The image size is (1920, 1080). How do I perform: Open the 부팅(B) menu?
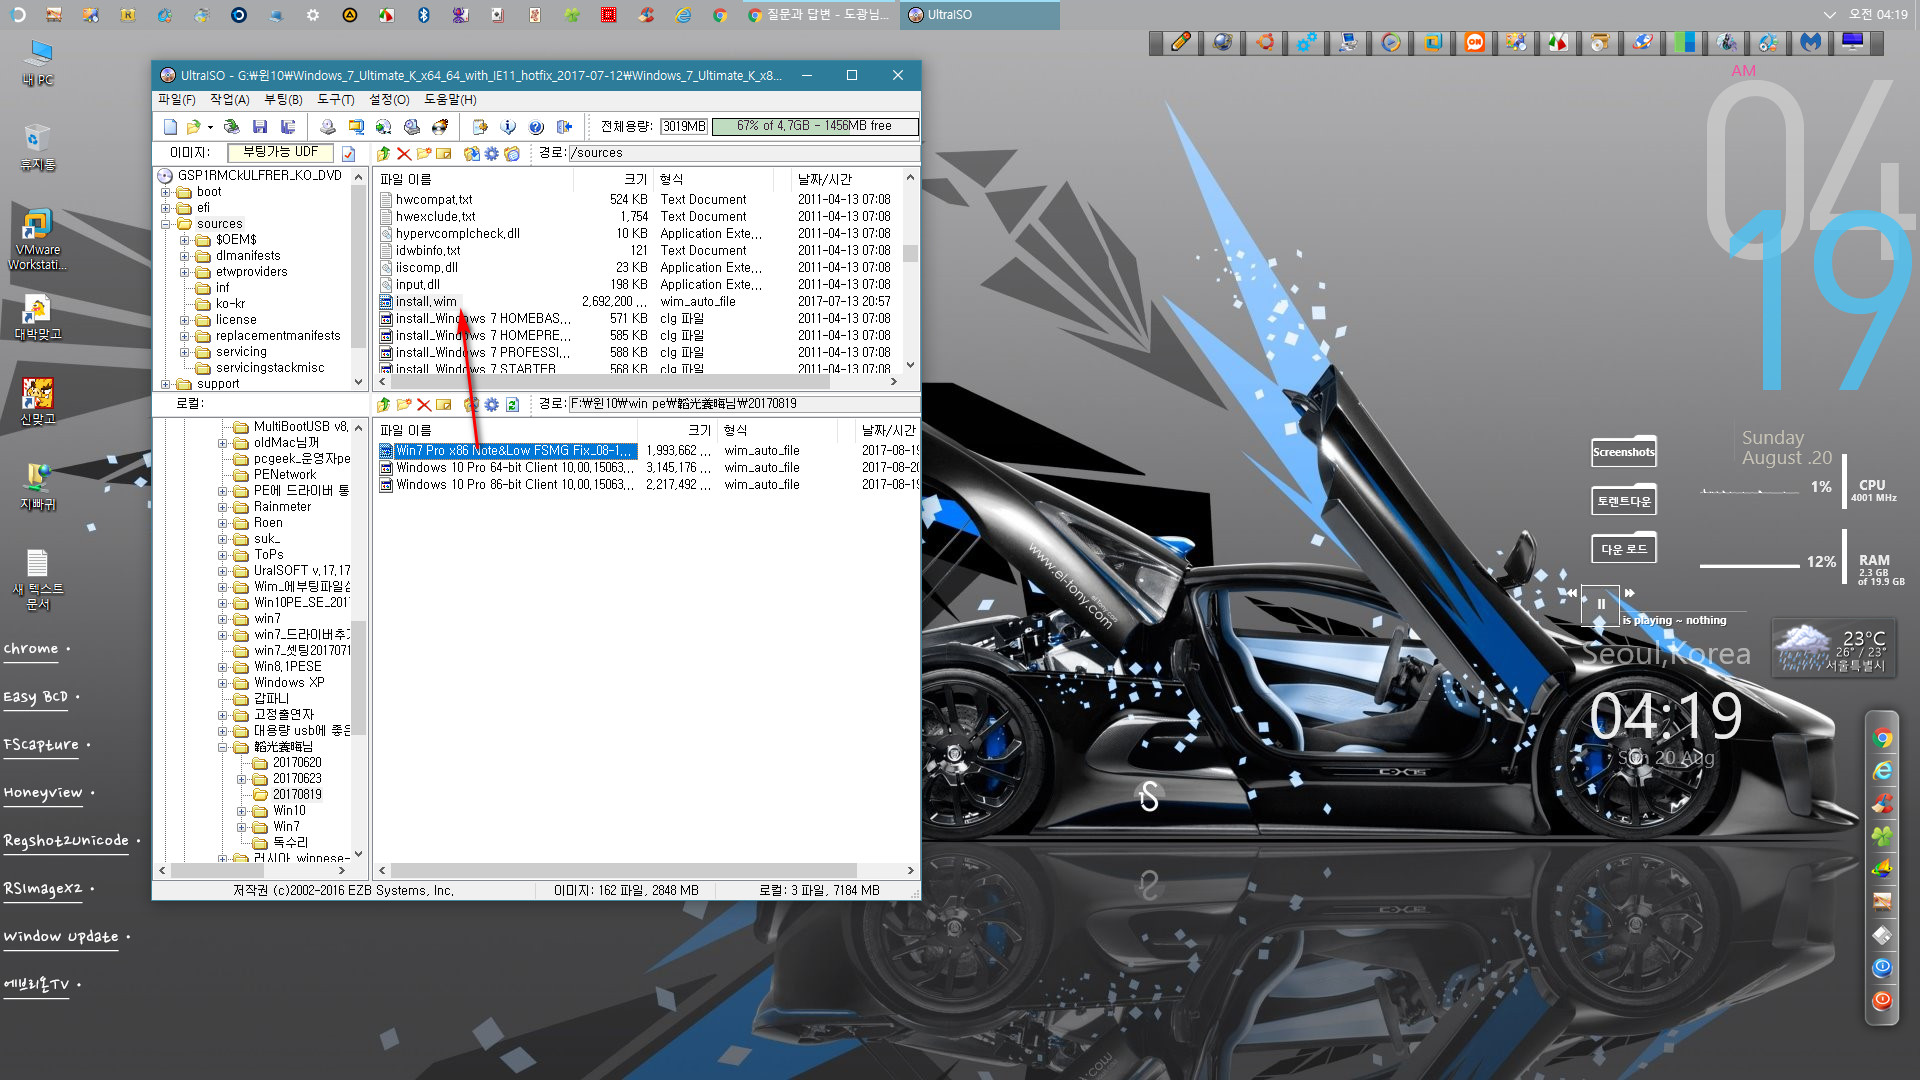pyautogui.click(x=283, y=100)
